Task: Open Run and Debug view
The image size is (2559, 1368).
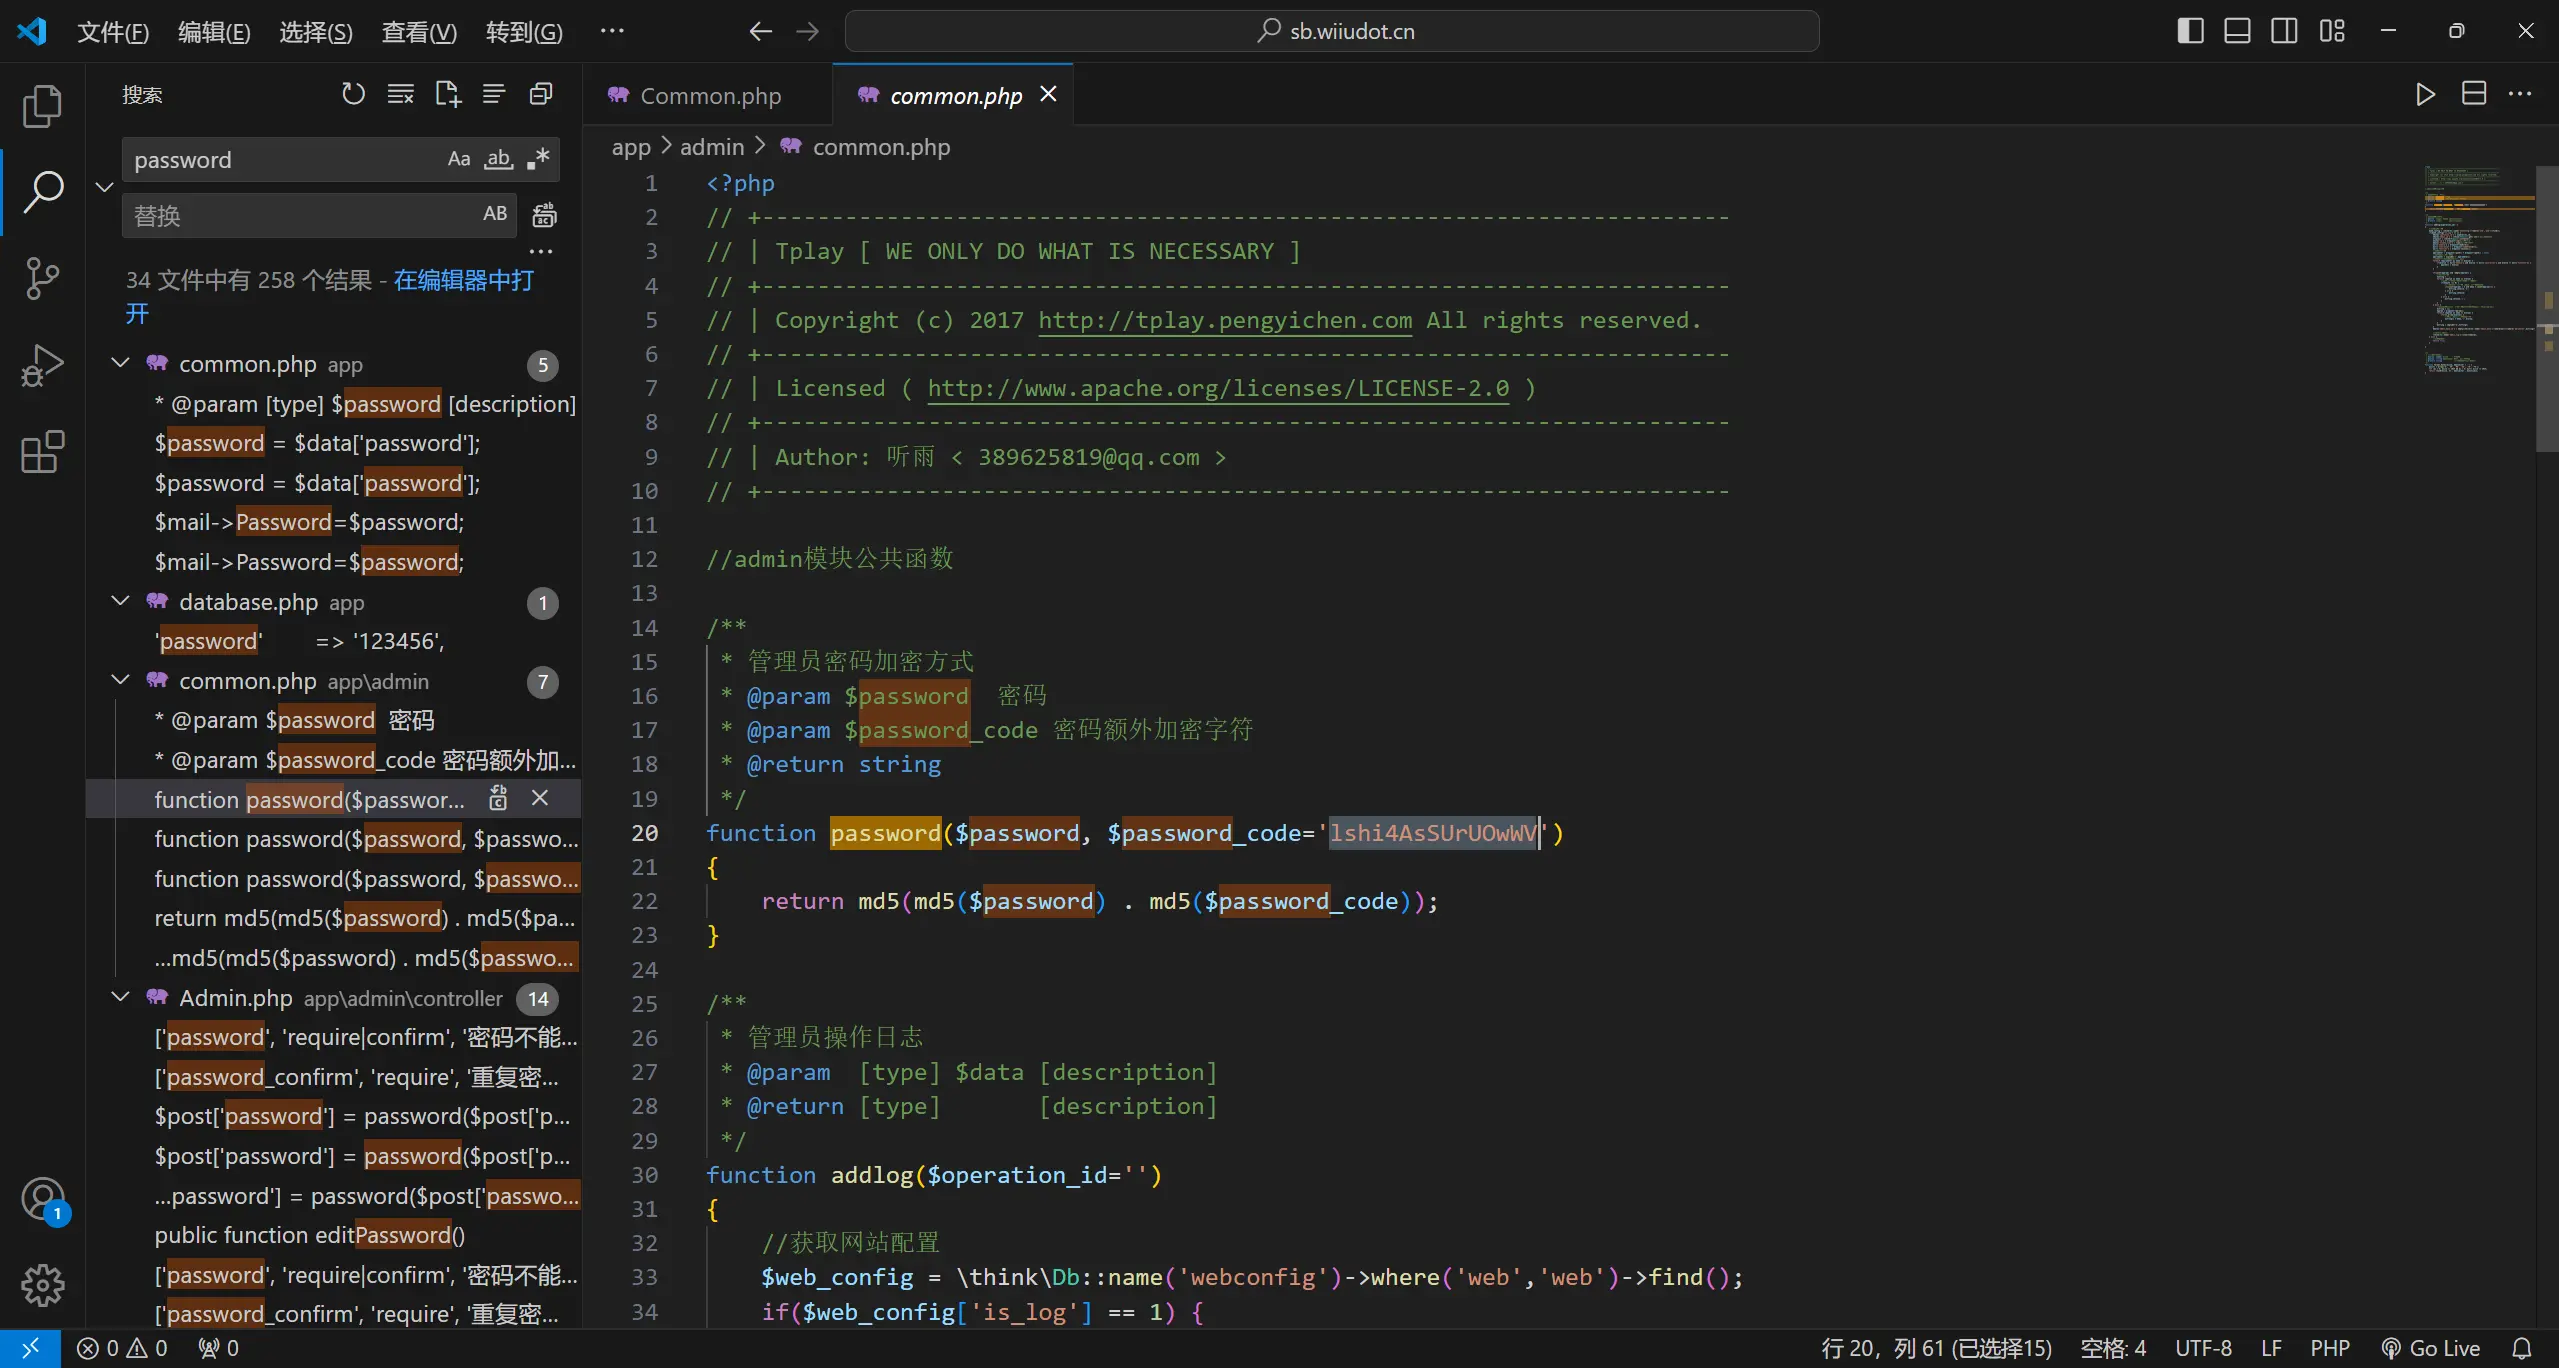Action: pos(42,365)
